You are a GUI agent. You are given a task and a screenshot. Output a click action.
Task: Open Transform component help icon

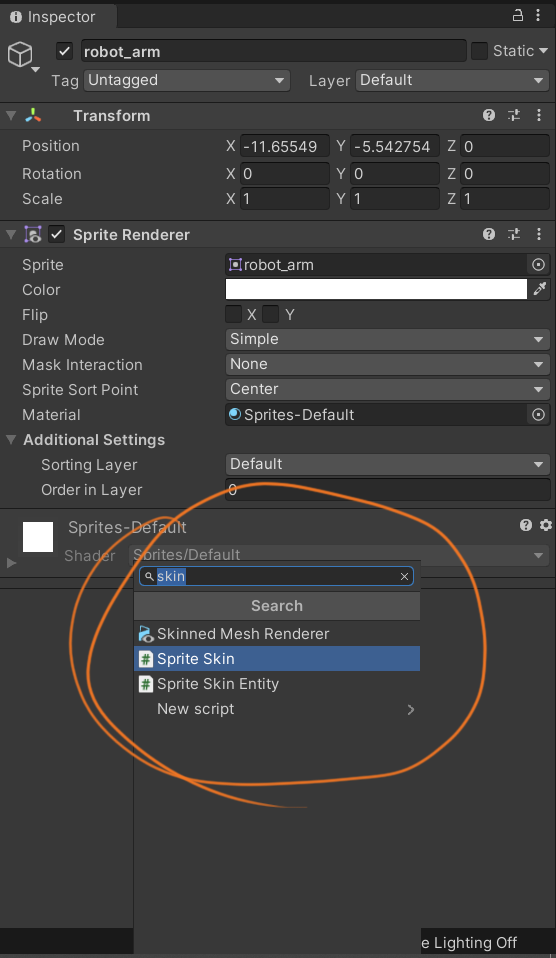489,115
